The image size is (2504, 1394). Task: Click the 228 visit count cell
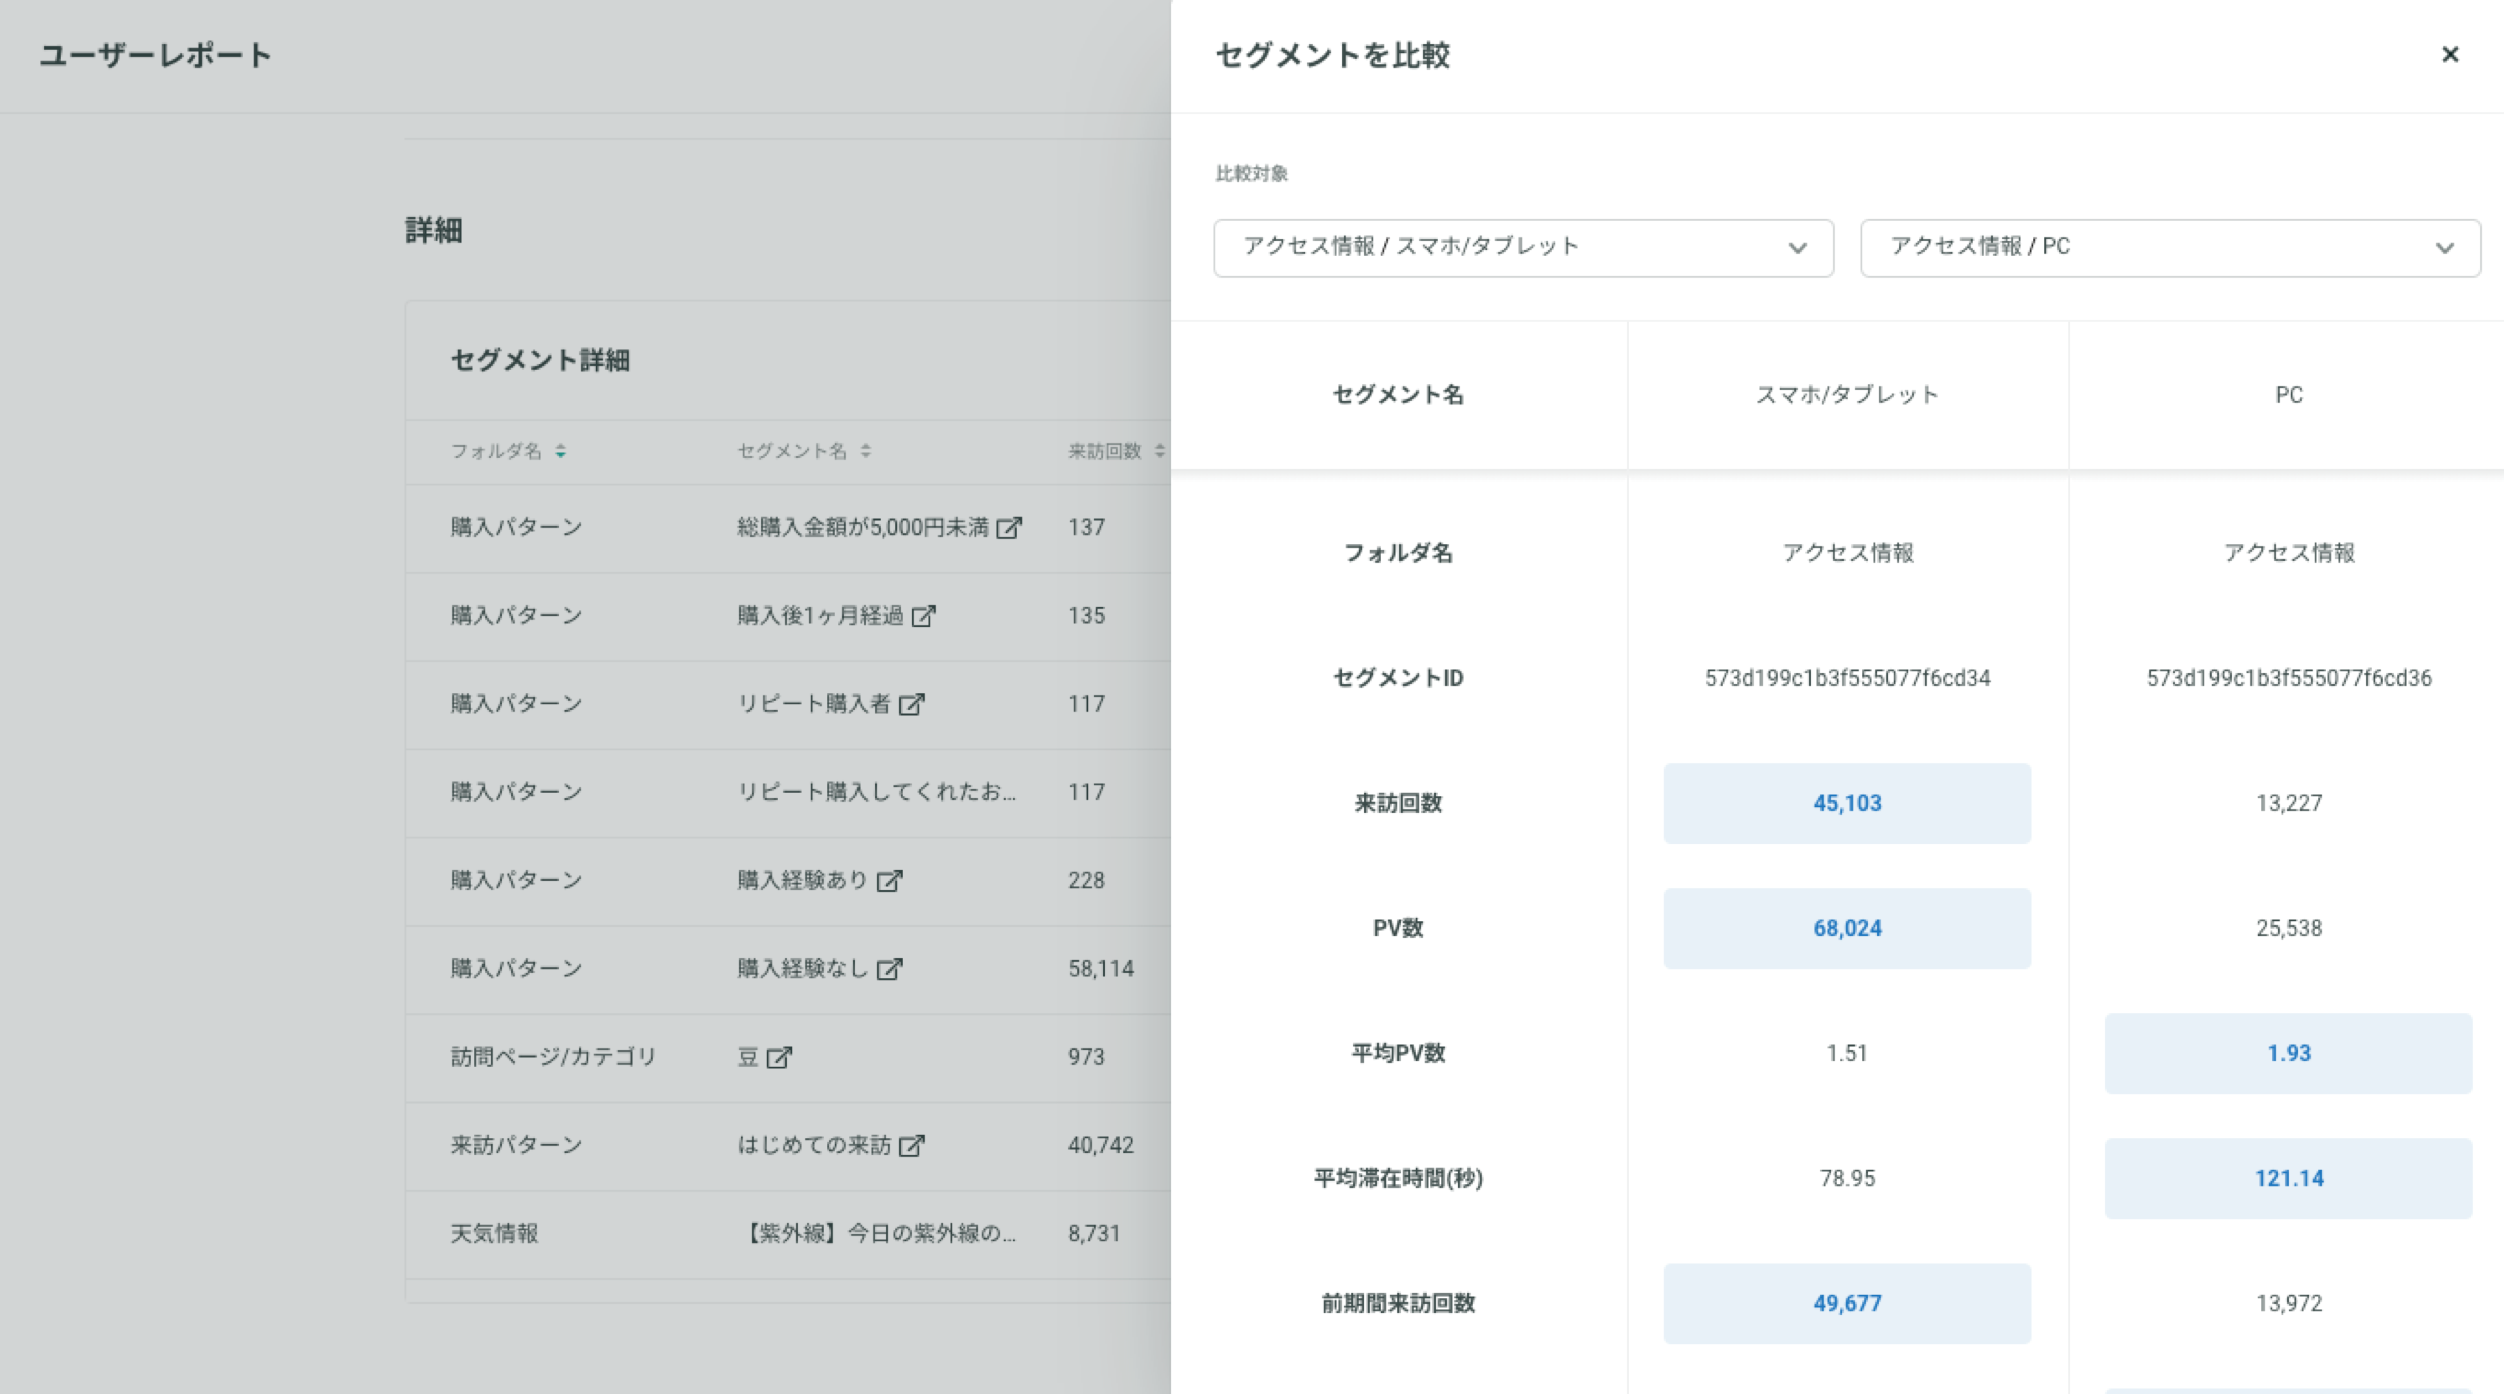click(1086, 880)
